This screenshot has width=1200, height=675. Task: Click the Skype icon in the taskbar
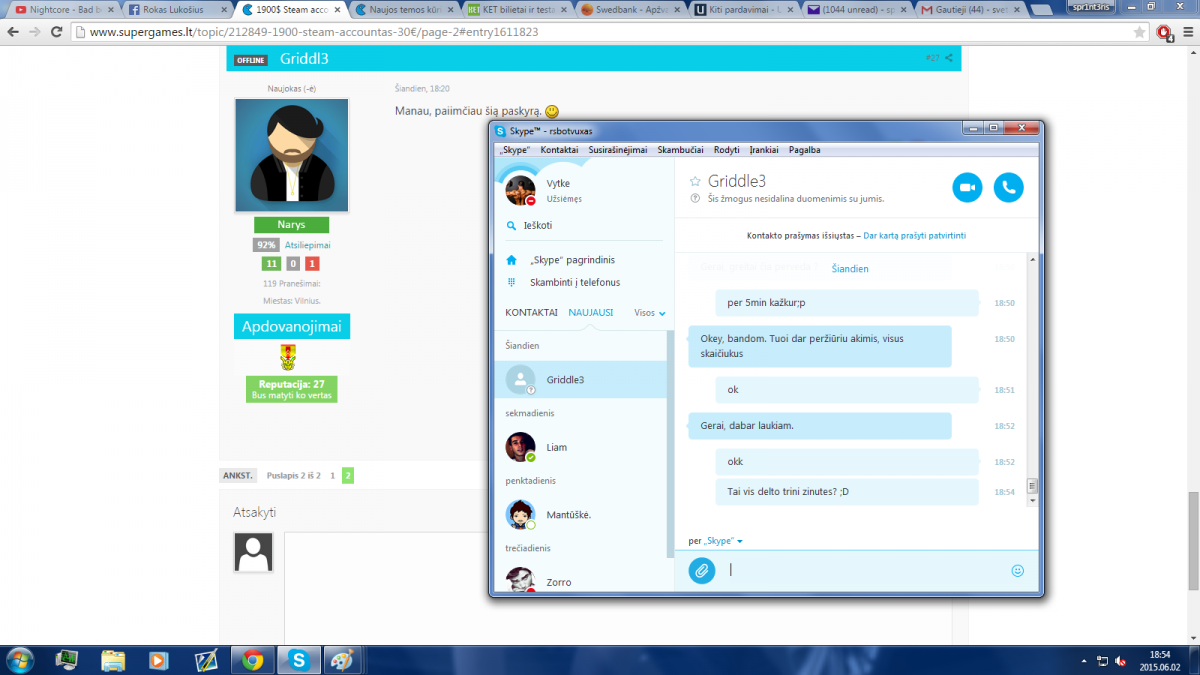[x=299, y=660]
